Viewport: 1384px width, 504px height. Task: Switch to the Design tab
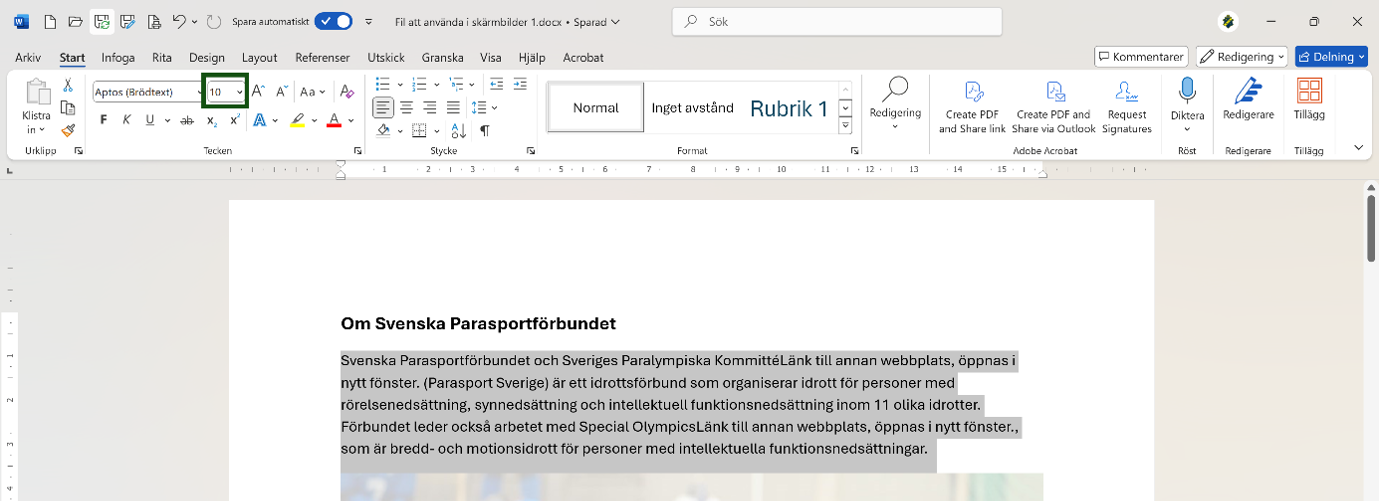pyautogui.click(x=207, y=57)
